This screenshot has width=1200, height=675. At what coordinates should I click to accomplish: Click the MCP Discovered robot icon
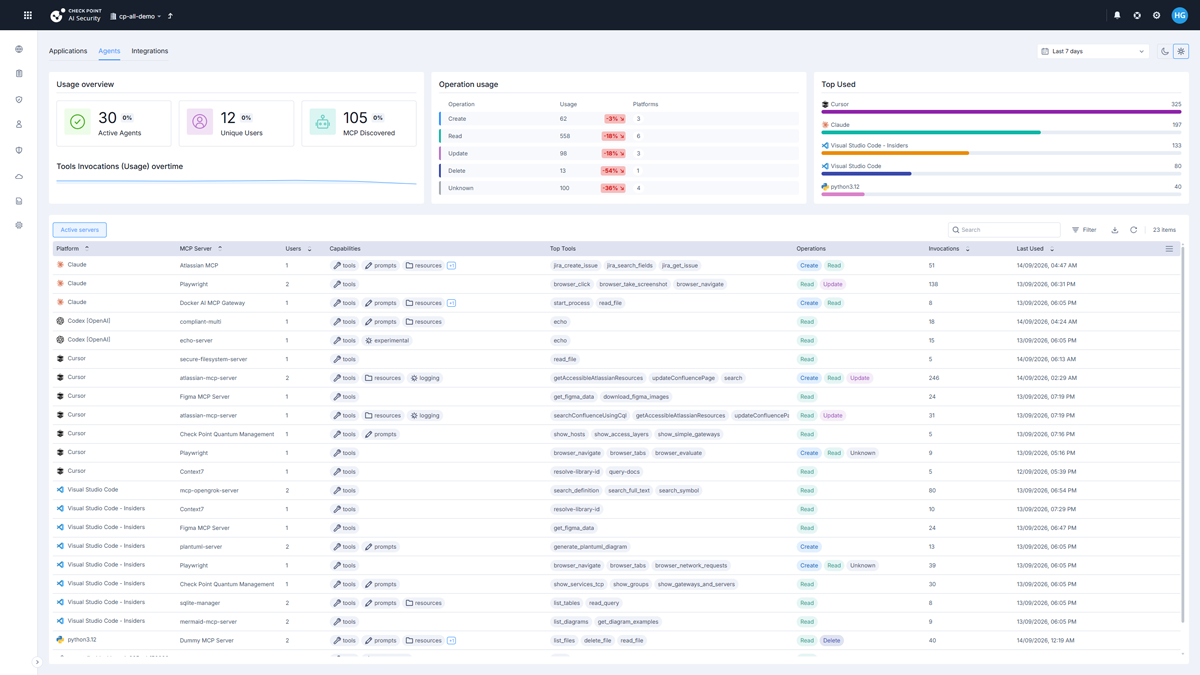[x=322, y=122]
